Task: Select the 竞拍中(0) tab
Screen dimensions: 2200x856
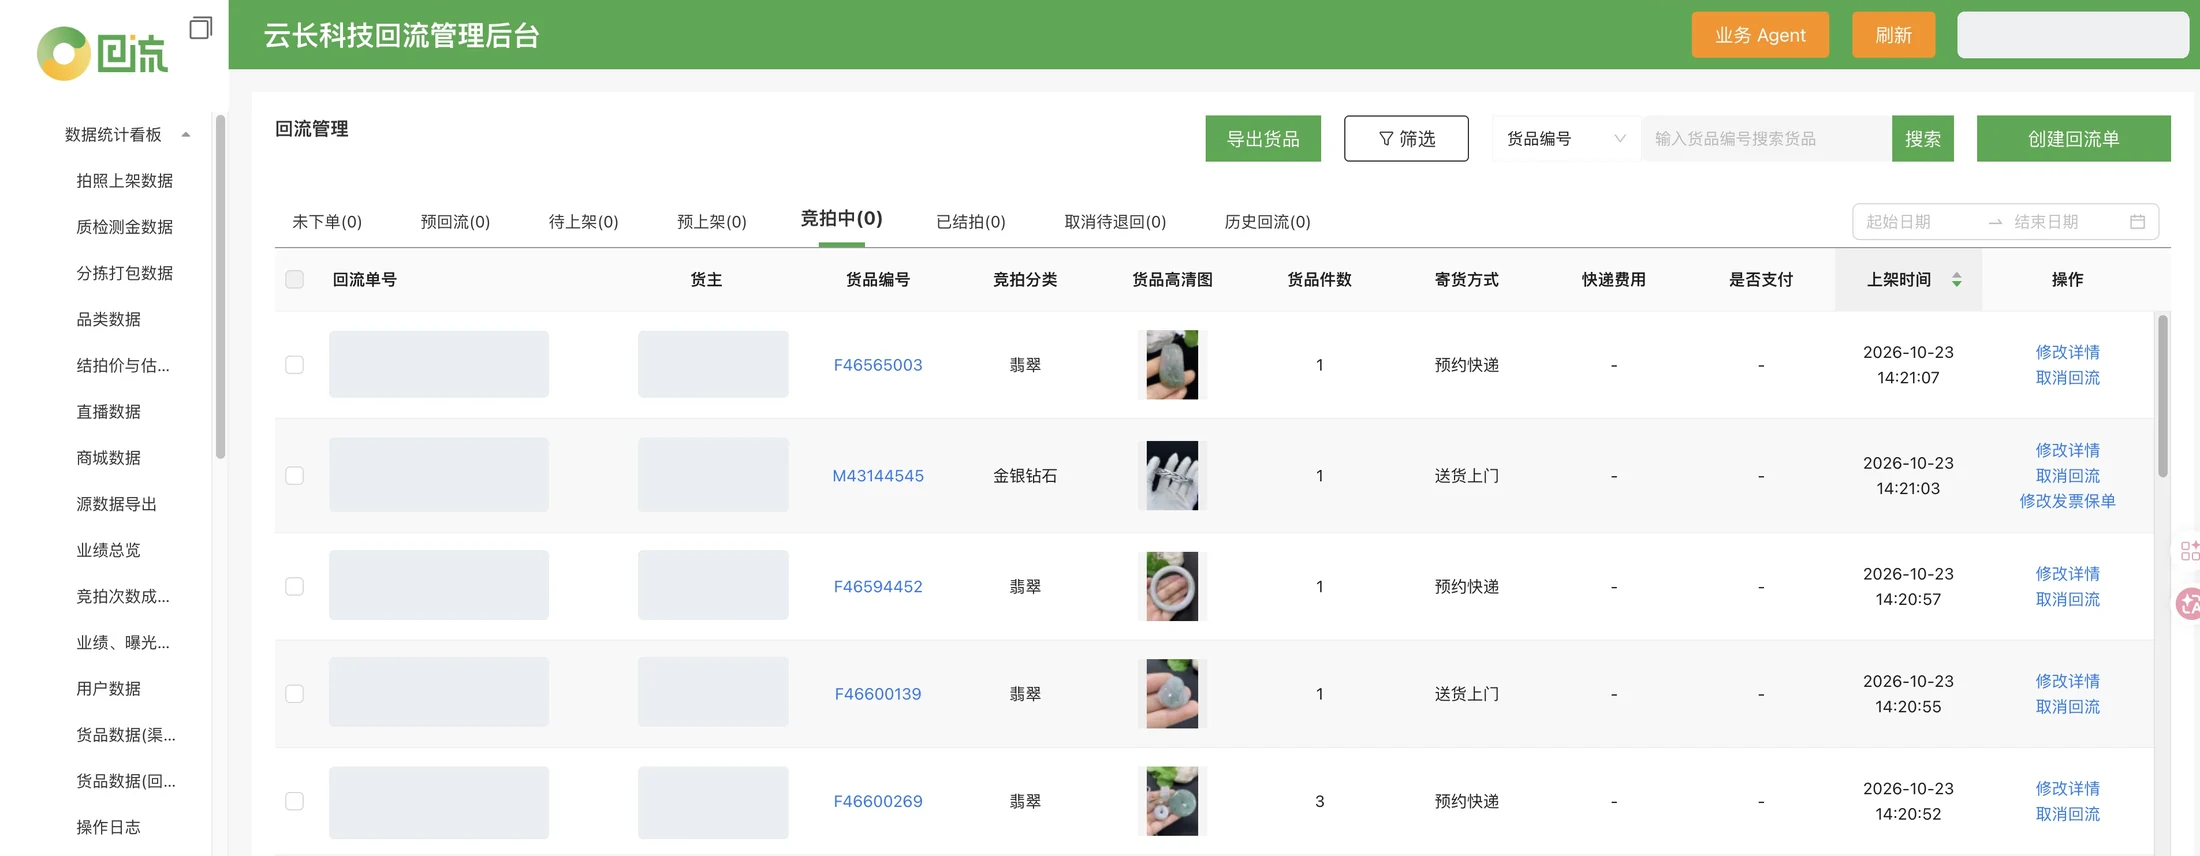Action: [x=841, y=219]
